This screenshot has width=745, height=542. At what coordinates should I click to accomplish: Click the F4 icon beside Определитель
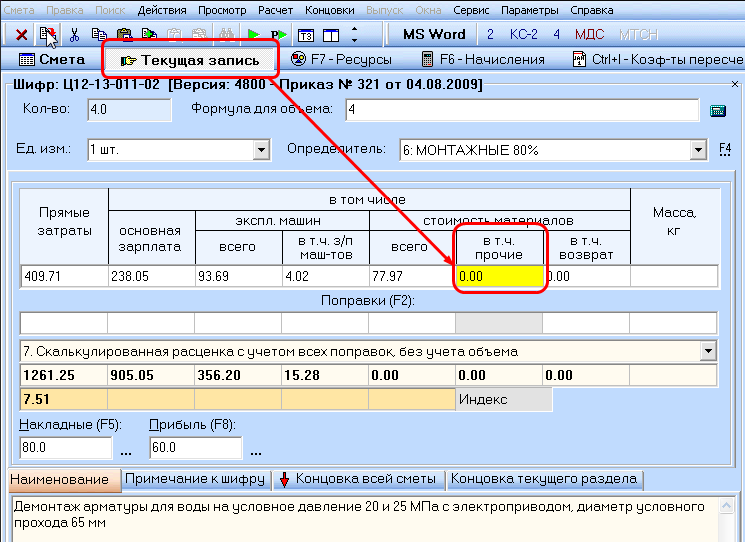click(726, 150)
